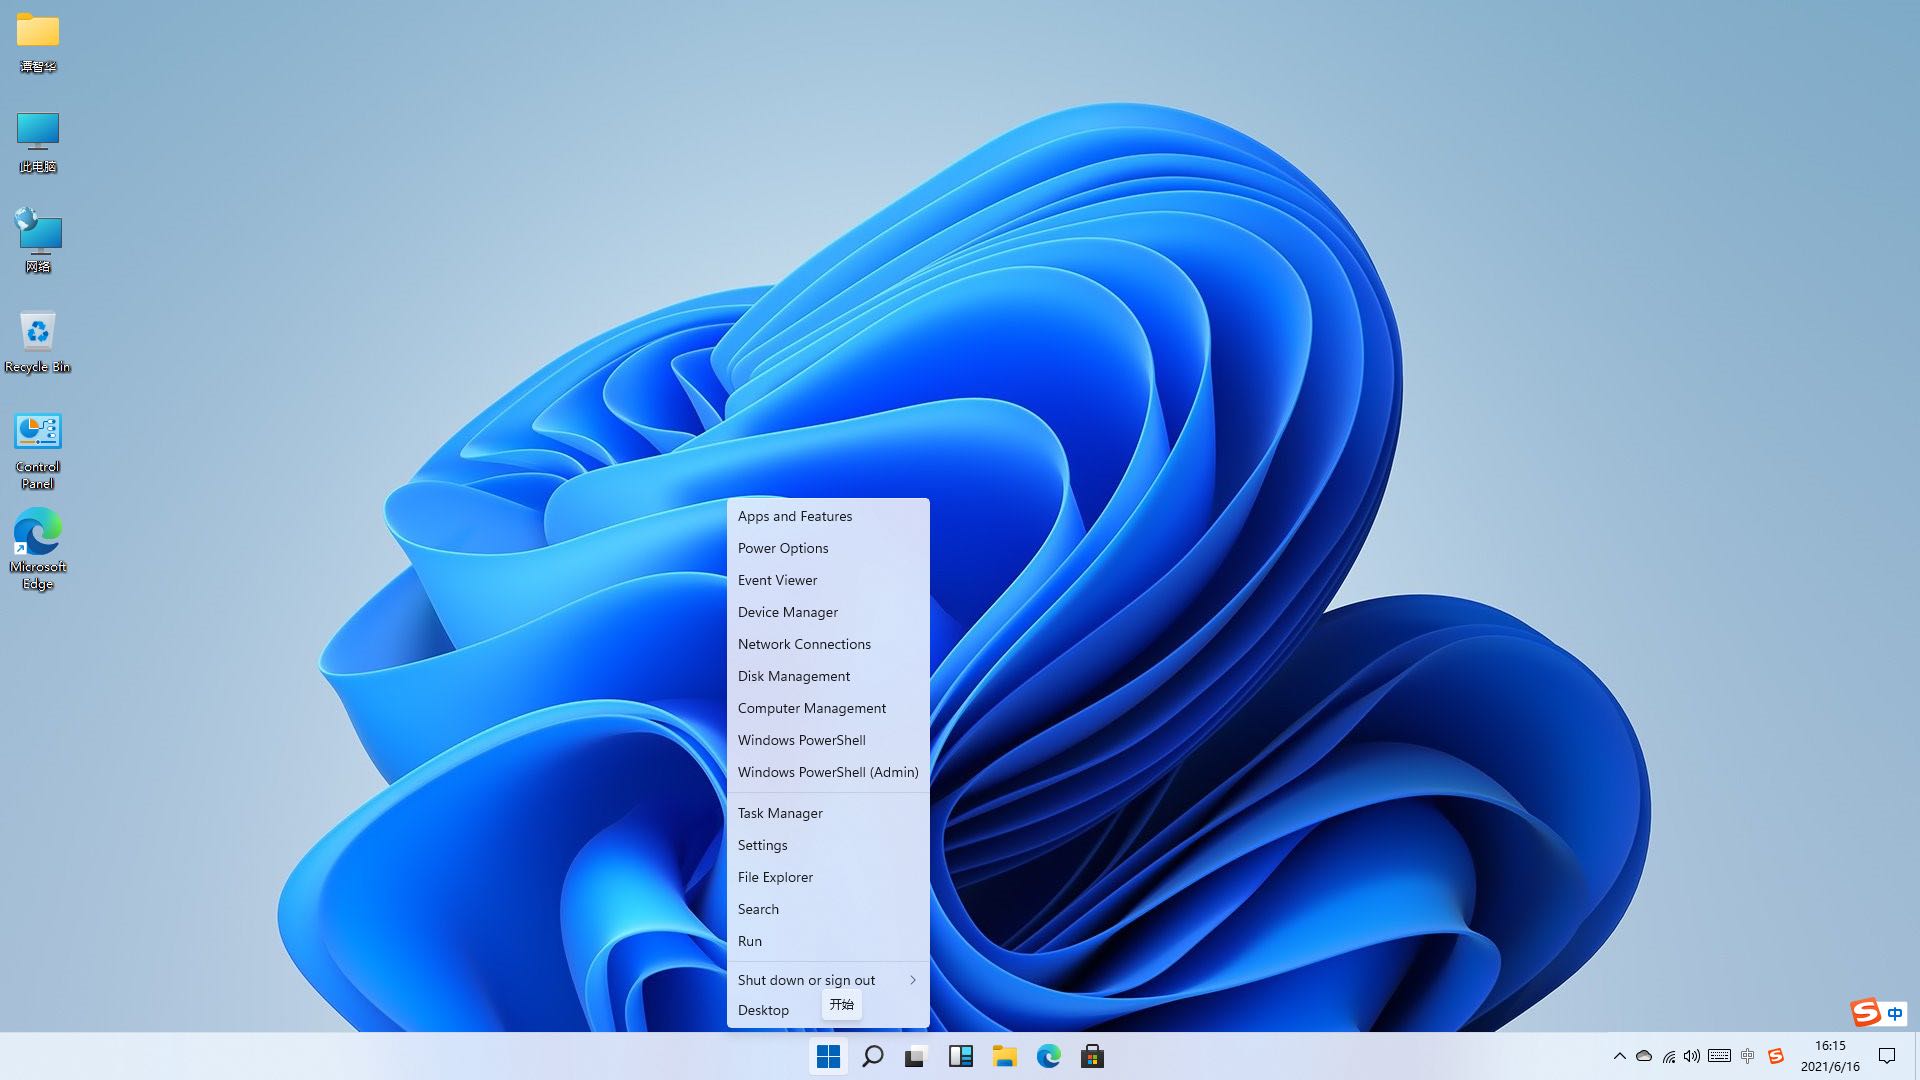The width and height of the screenshot is (1920, 1080).
Task: Open Windows PowerShell (Admin) entry
Action: tap(827, 772)
